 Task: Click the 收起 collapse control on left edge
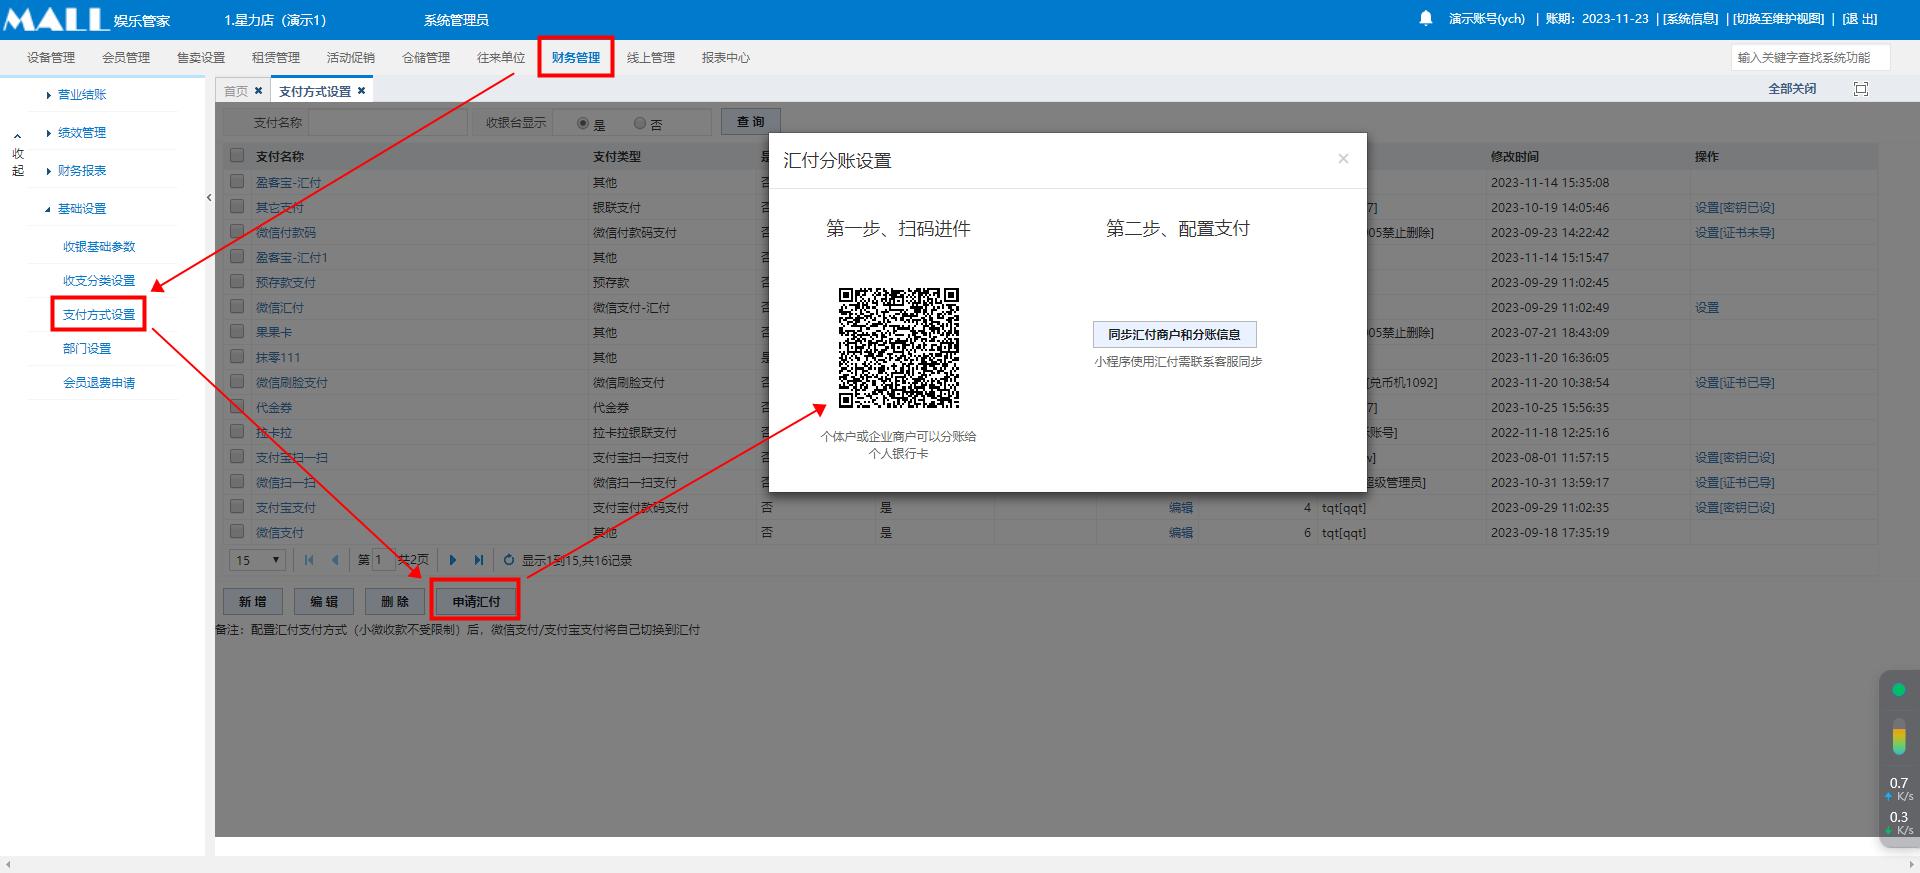(x=18, y=154)
